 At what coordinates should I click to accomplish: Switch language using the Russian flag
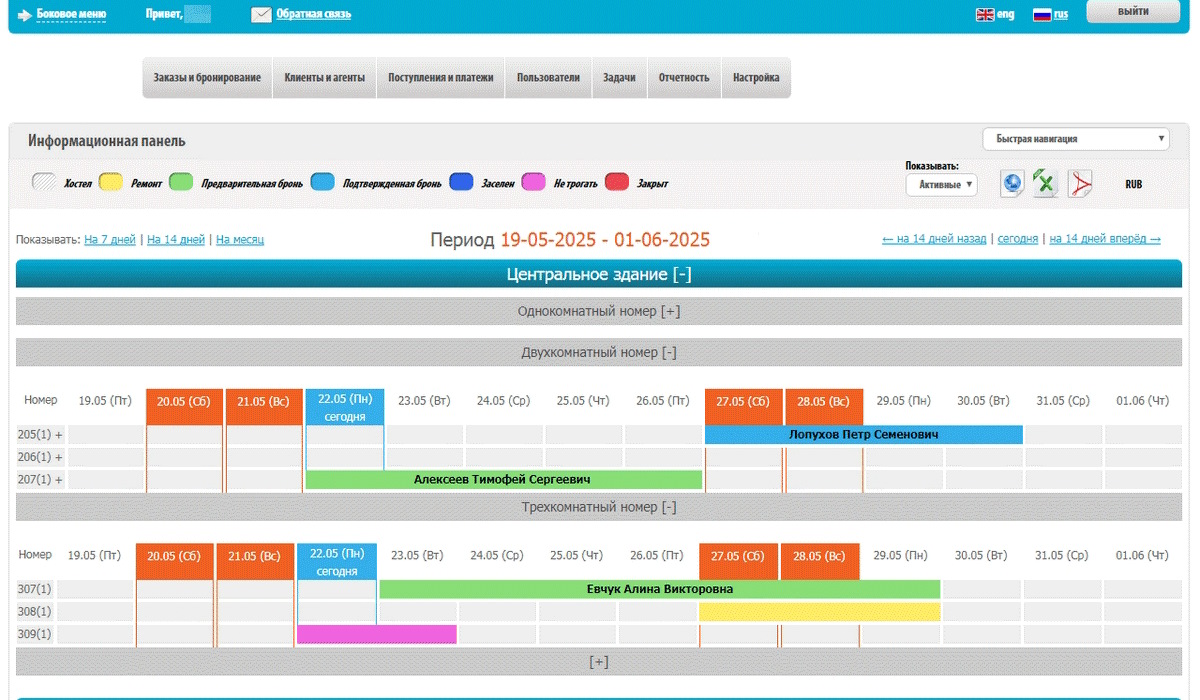[1042, 14]
